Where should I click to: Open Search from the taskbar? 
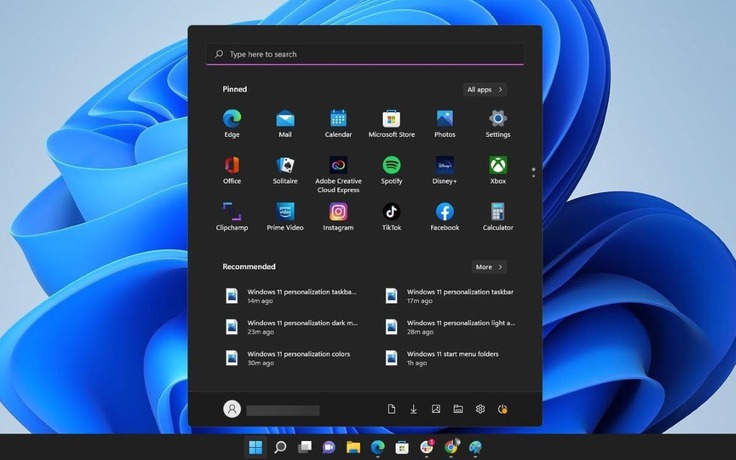pyautogui.click(x=280, y=447)
